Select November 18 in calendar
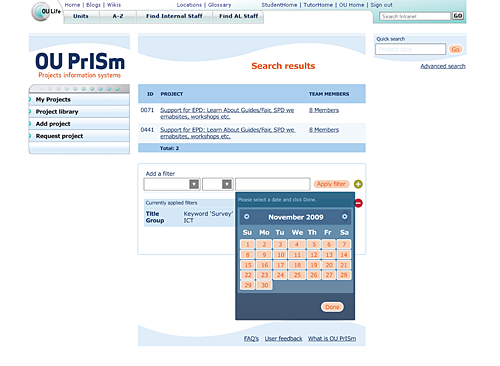This screenshot has width=500, height=366. [297, 265]
